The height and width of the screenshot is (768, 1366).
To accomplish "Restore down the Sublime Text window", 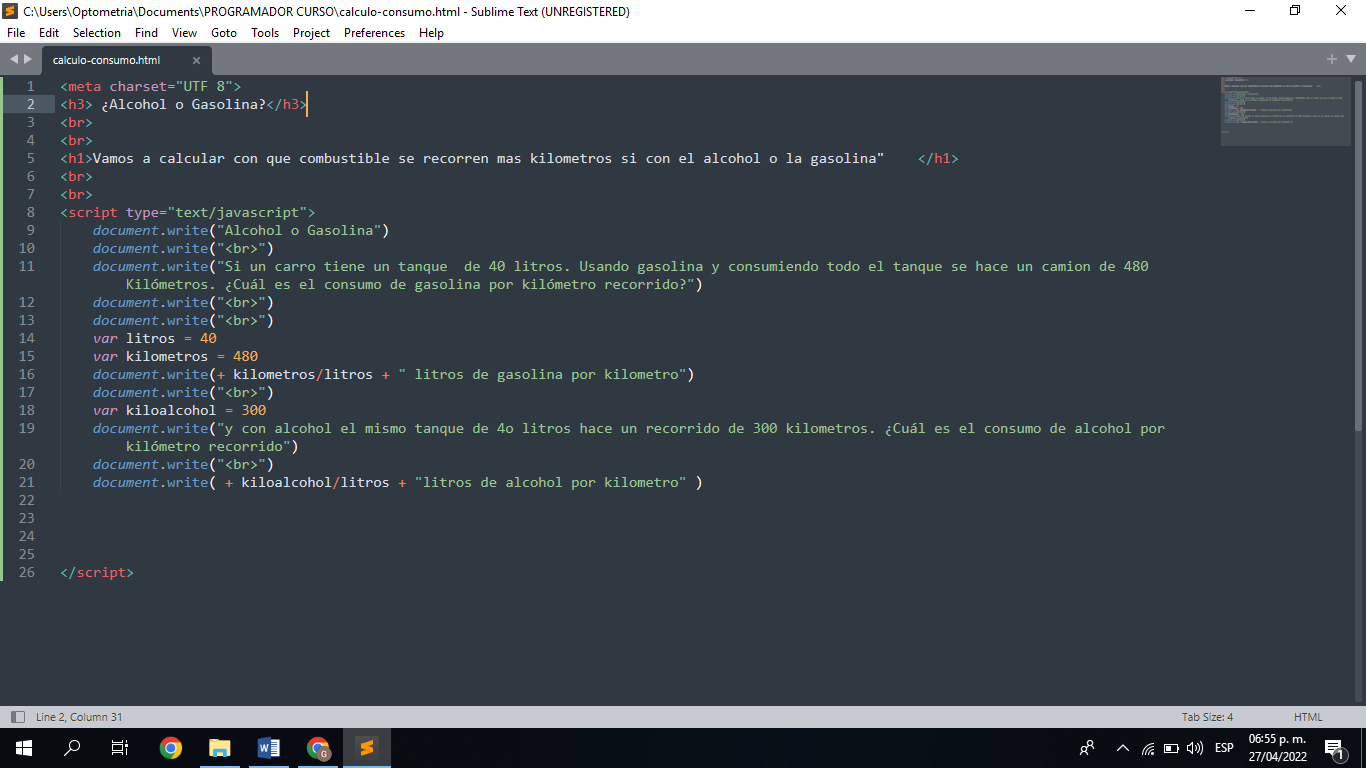I will click(x=1296, y=11).
